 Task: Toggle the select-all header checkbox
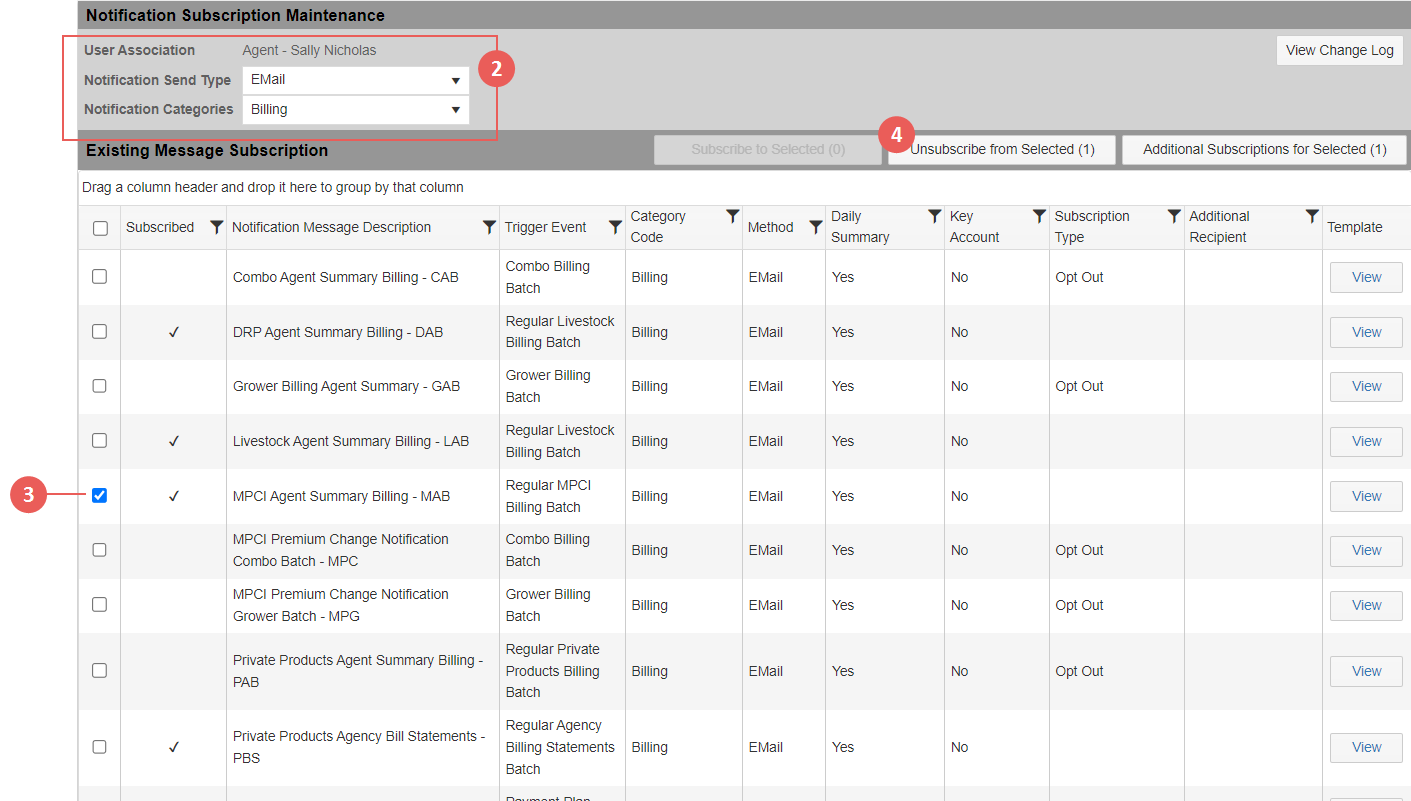pos(100,228)
